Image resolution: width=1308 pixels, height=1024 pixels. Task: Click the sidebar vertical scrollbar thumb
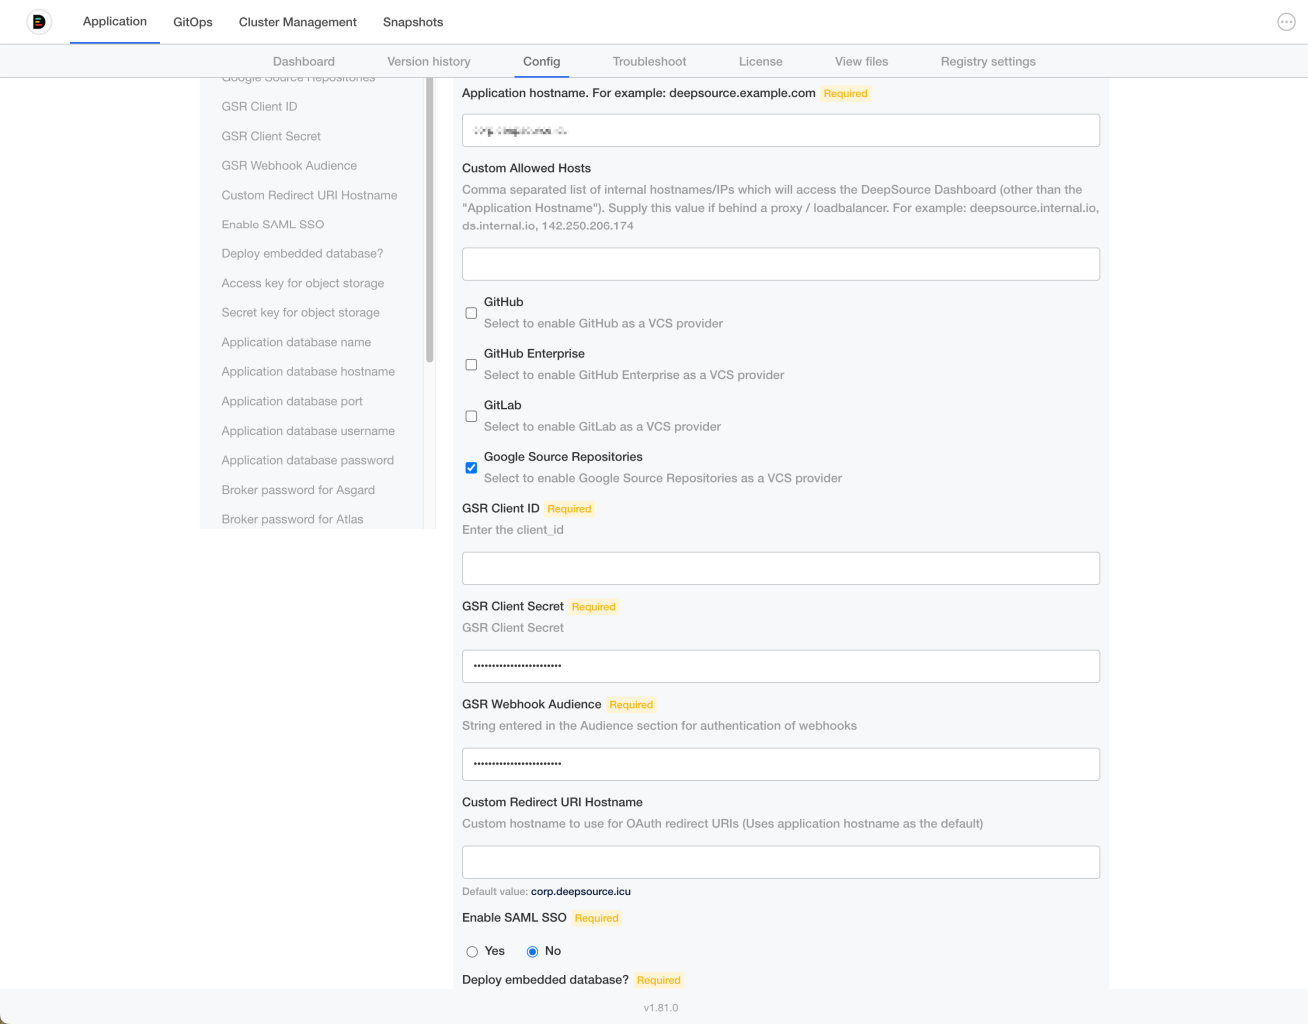coord(429,220)
